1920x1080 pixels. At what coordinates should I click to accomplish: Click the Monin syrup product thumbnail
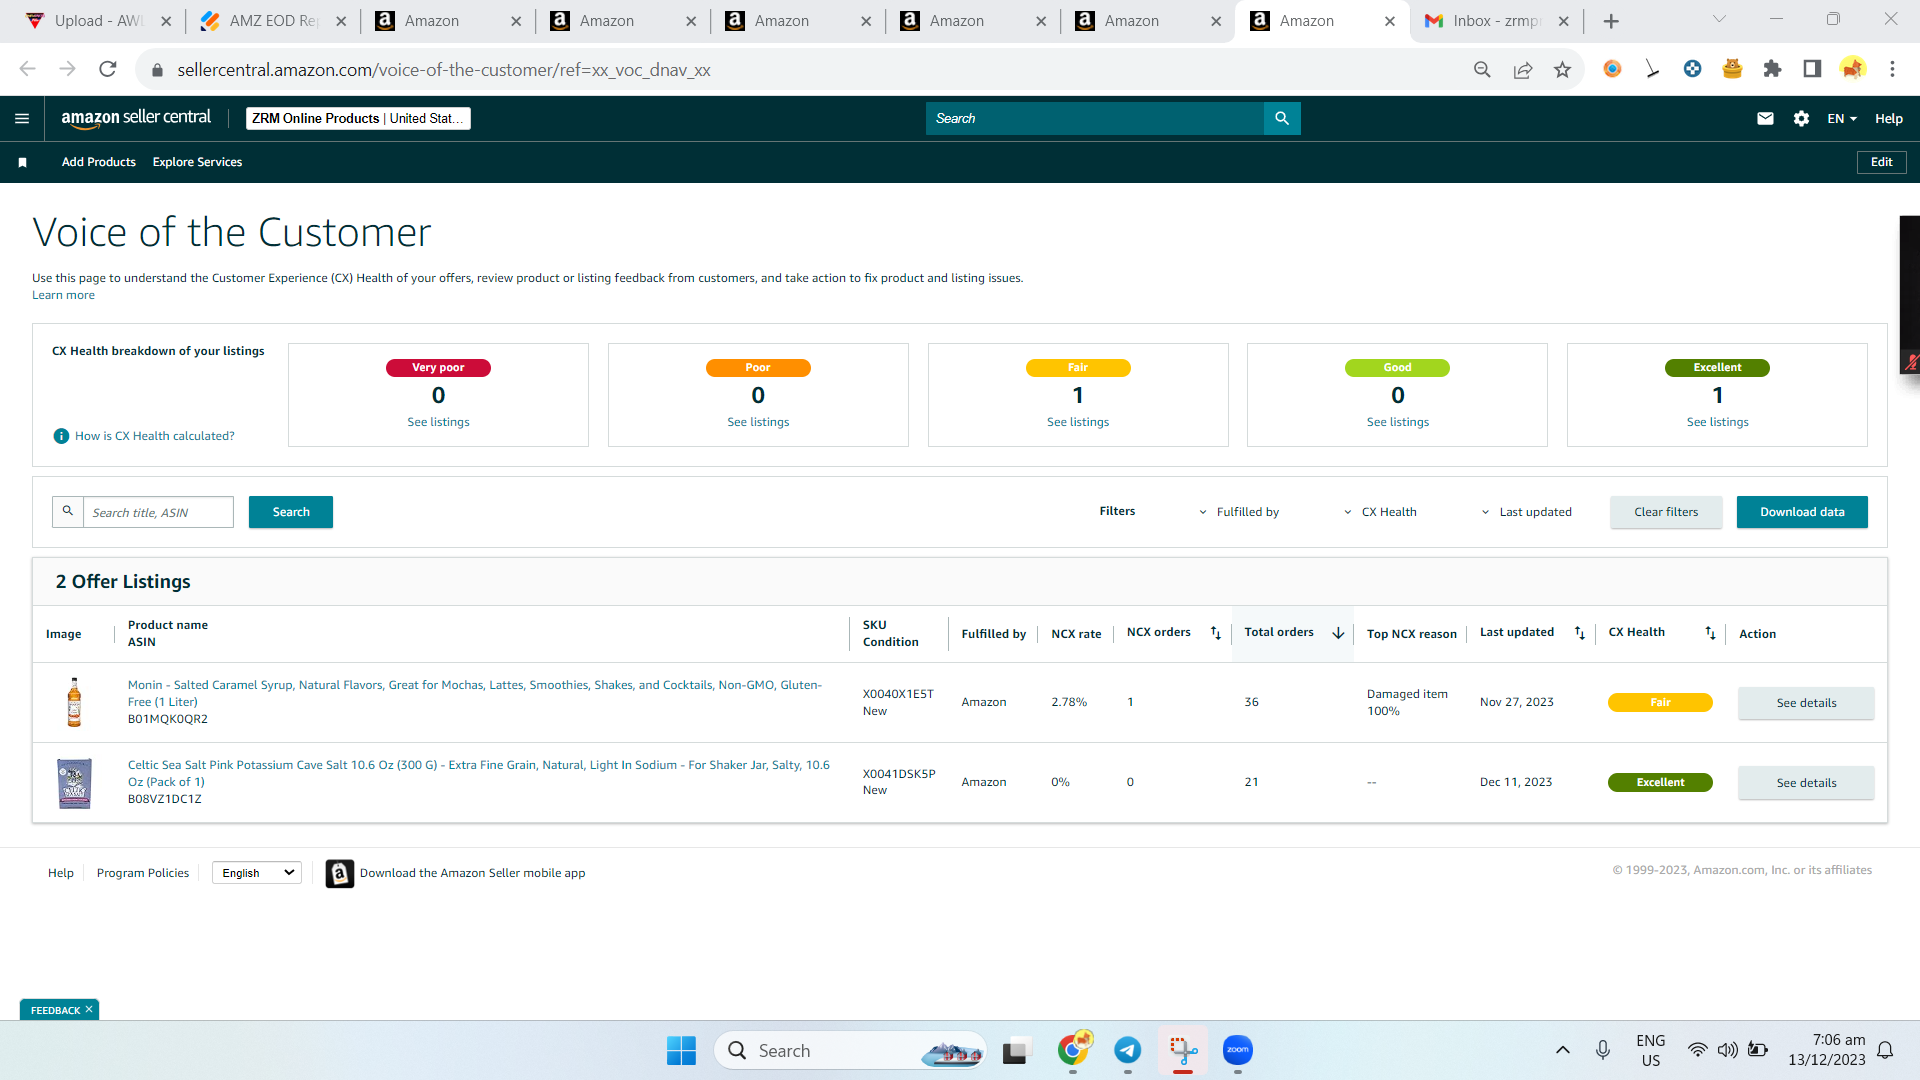[74, 702]
